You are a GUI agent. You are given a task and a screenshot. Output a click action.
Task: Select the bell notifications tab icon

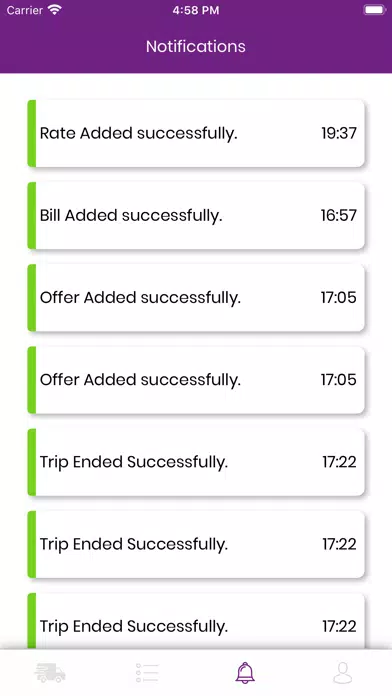click(x=245, y=673)
